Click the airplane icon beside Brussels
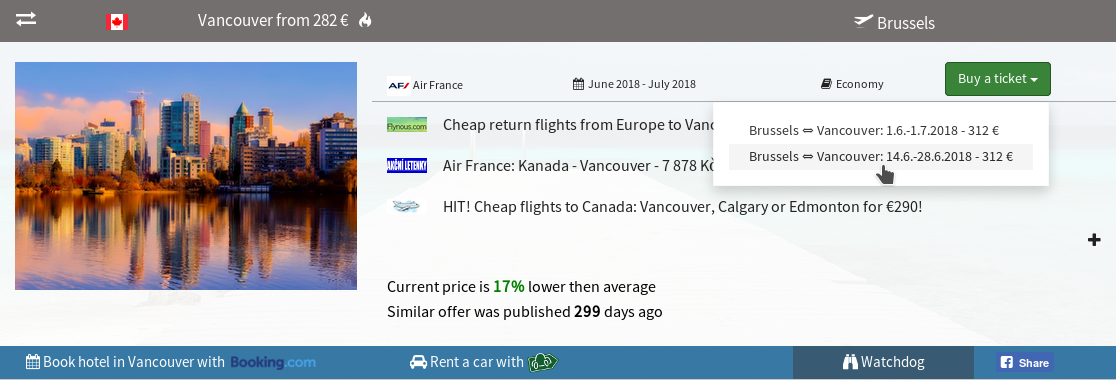The image size is (1116, 380). pyautogui.click(x=863, y=21)
